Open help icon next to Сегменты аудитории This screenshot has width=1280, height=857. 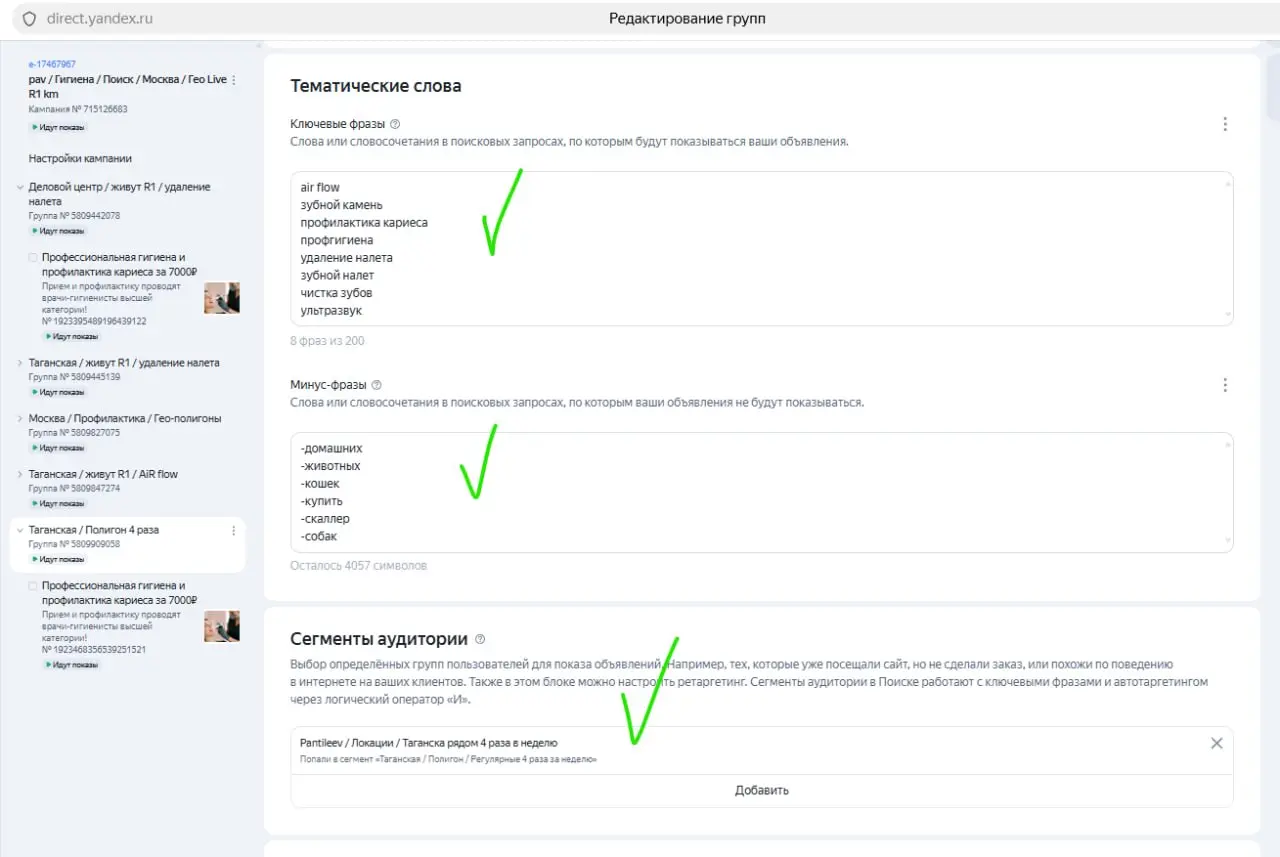(480, 639)
